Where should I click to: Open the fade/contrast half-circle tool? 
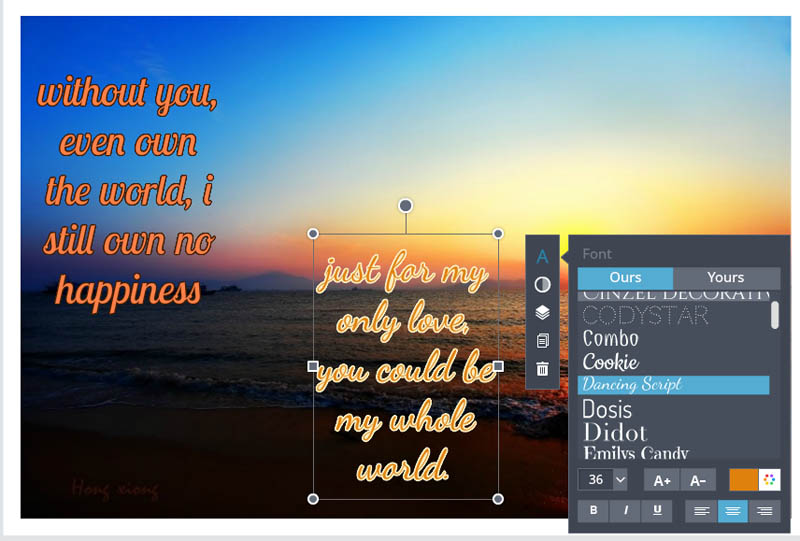pos(542,284)
